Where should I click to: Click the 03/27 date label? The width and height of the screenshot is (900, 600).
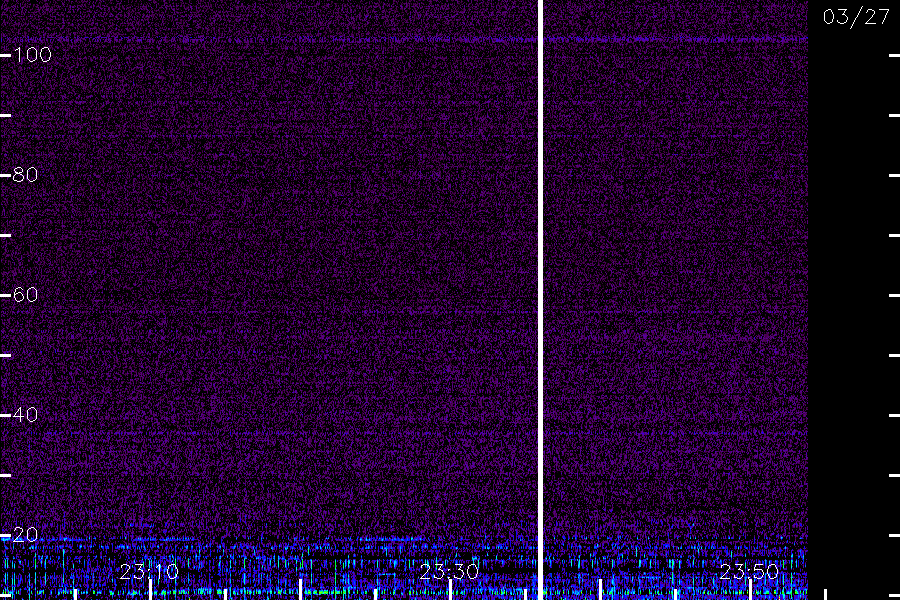(x=856, y=17)
